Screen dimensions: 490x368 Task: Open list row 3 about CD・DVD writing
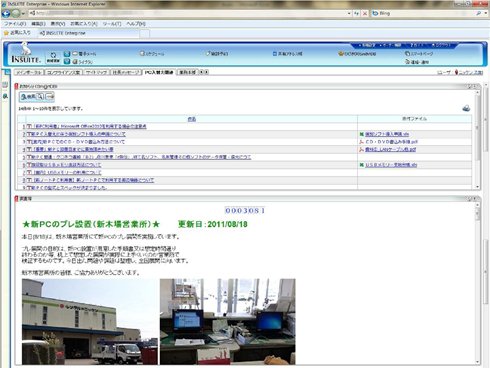click(x=78, y=142)
